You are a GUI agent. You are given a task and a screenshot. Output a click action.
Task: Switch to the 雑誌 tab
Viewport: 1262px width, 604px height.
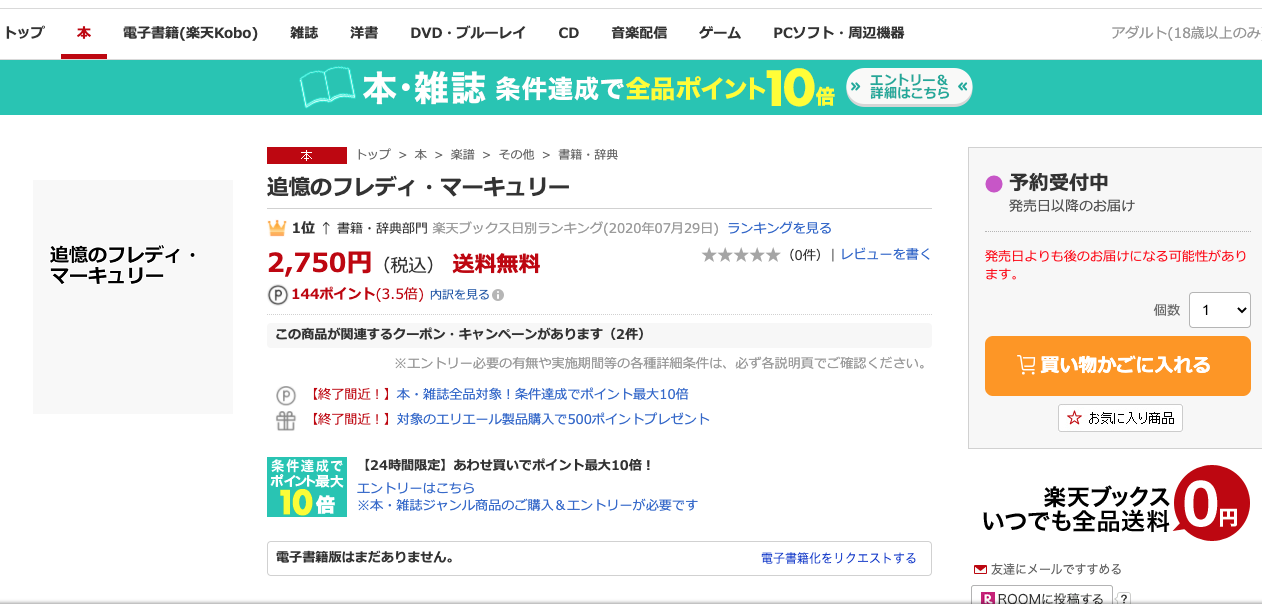(x=304, y=33)
